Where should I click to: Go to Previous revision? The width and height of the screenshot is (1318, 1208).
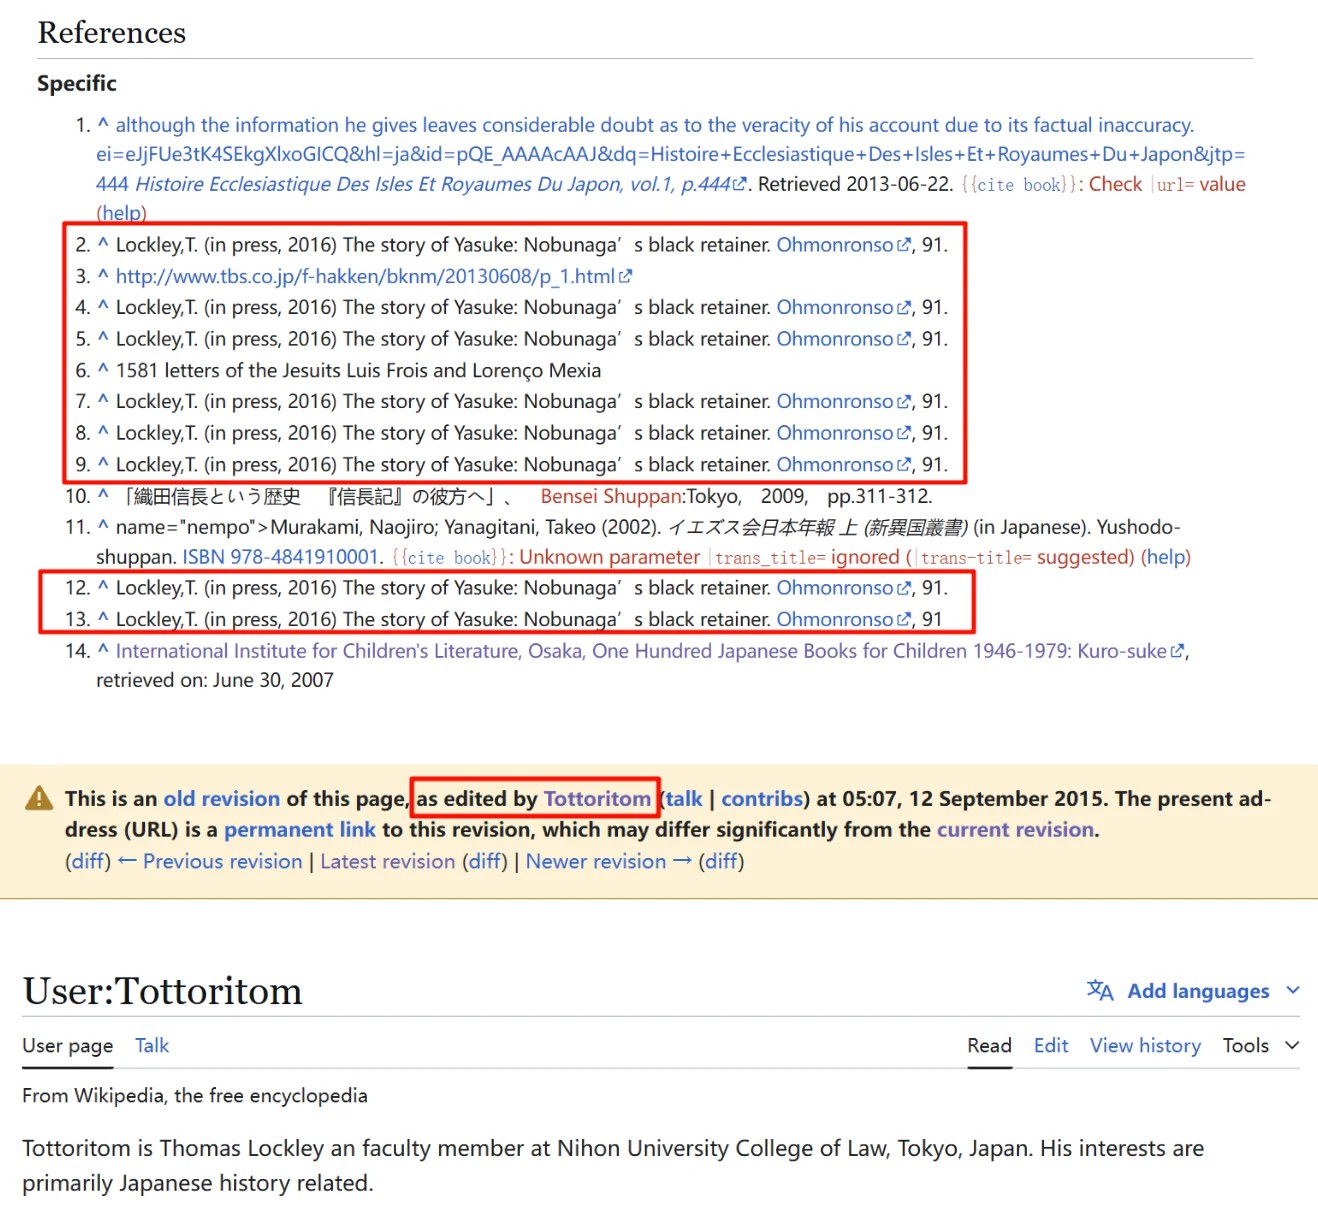[222, 861]
